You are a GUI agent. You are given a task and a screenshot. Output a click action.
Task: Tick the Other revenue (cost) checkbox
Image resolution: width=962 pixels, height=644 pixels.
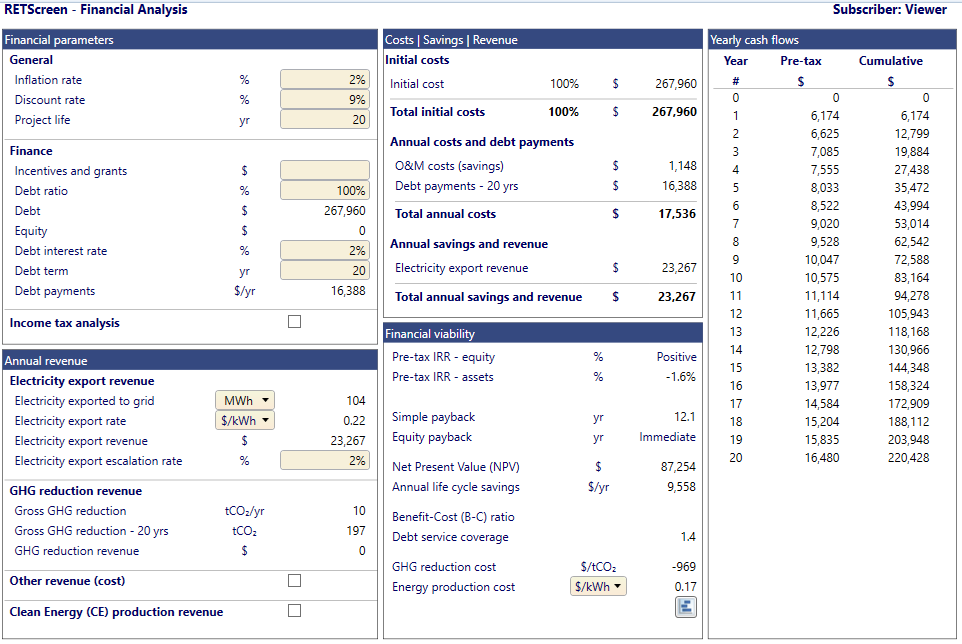(x=294, y=580)
